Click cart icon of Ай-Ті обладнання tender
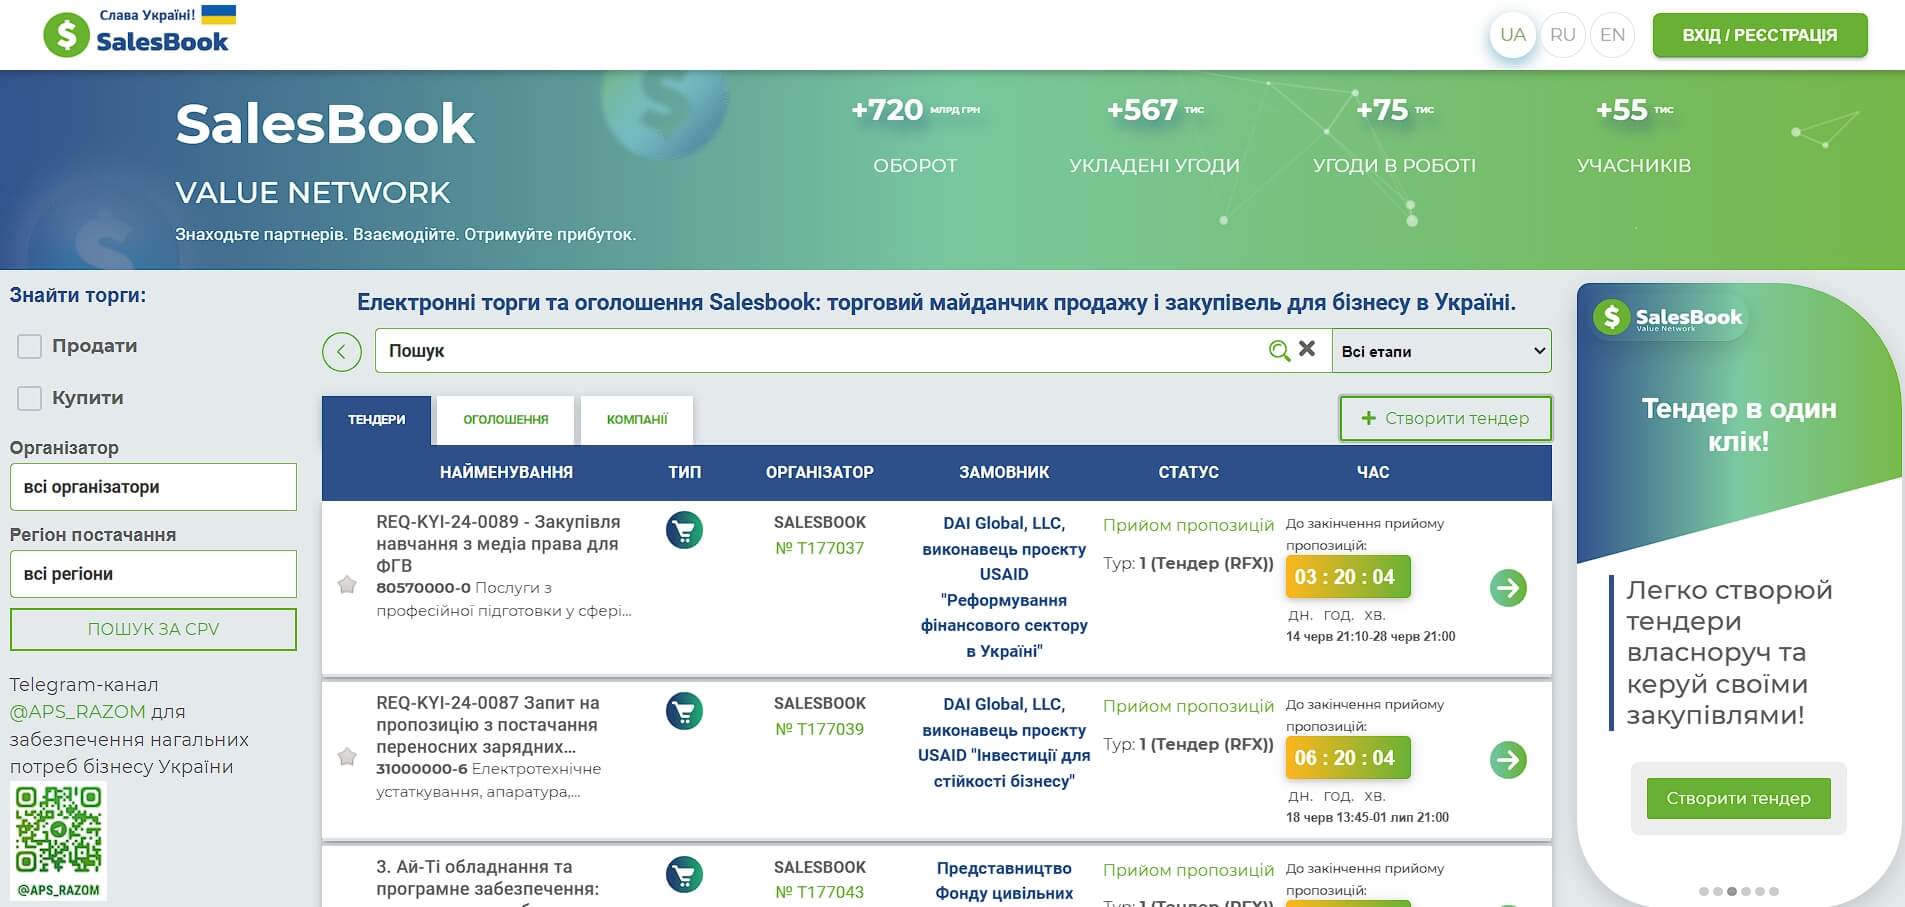The height and width of the screenshot is (907, 1905). [684, 875]
